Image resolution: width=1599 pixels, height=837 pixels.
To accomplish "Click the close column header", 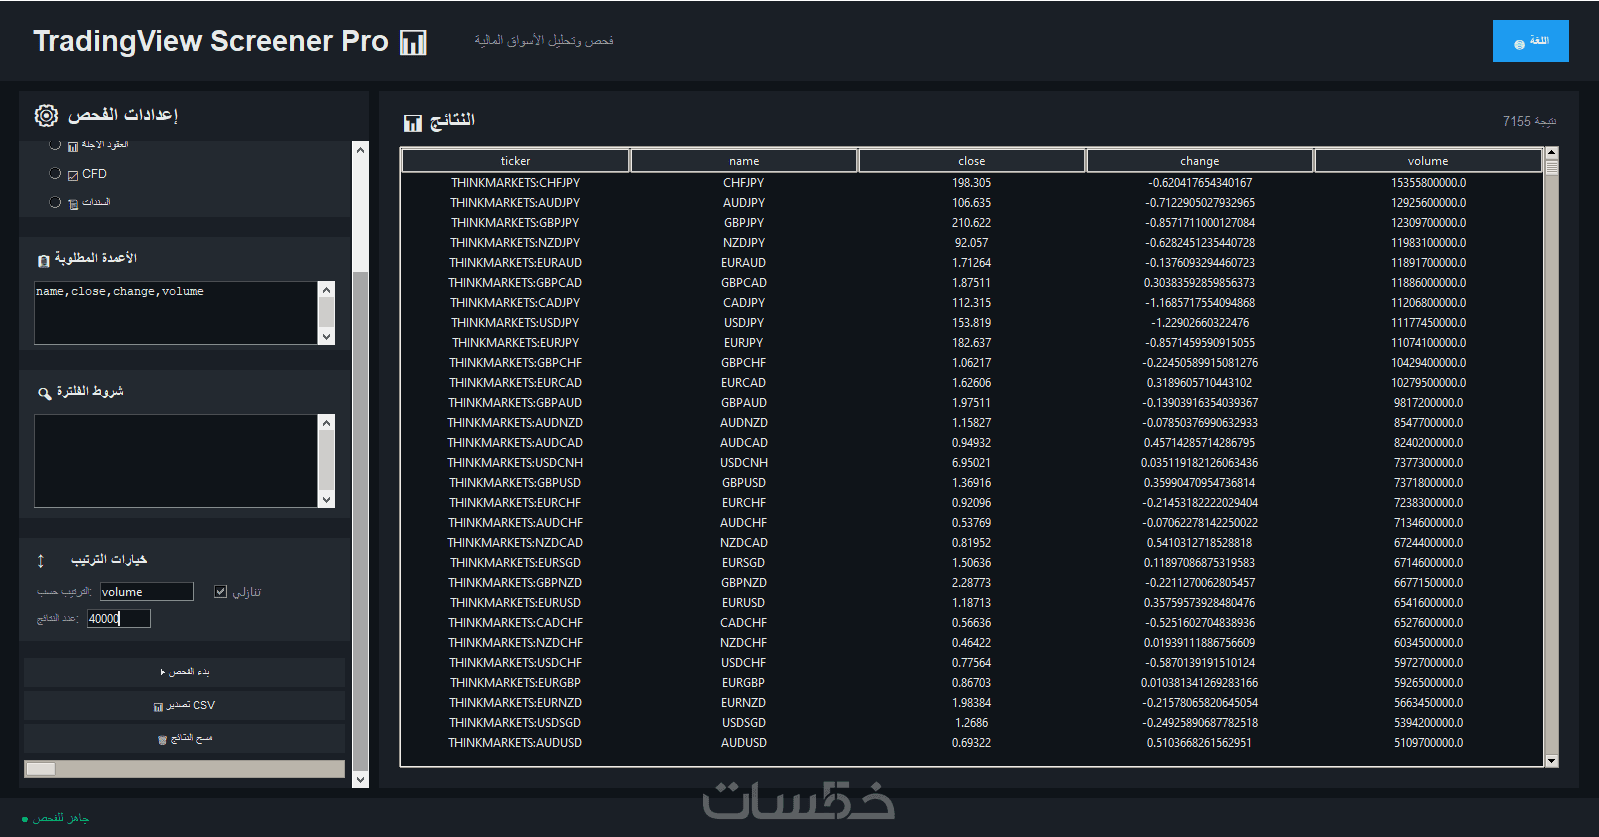I will (971, 161).
